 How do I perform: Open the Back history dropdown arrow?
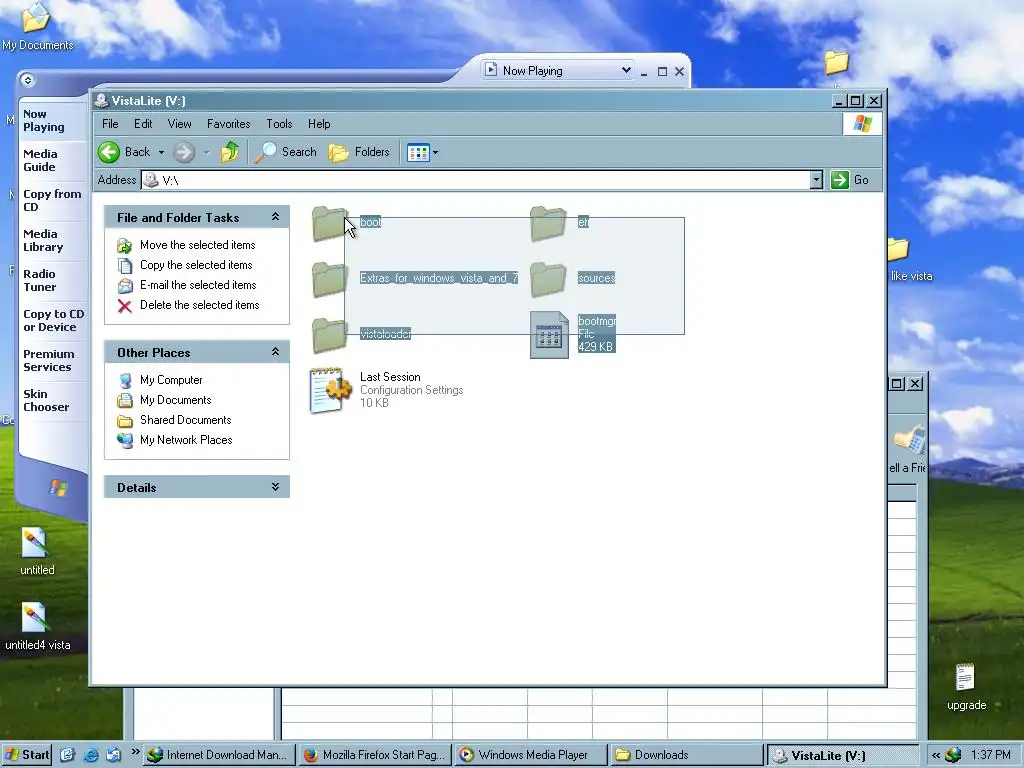(x=161, y=152)
